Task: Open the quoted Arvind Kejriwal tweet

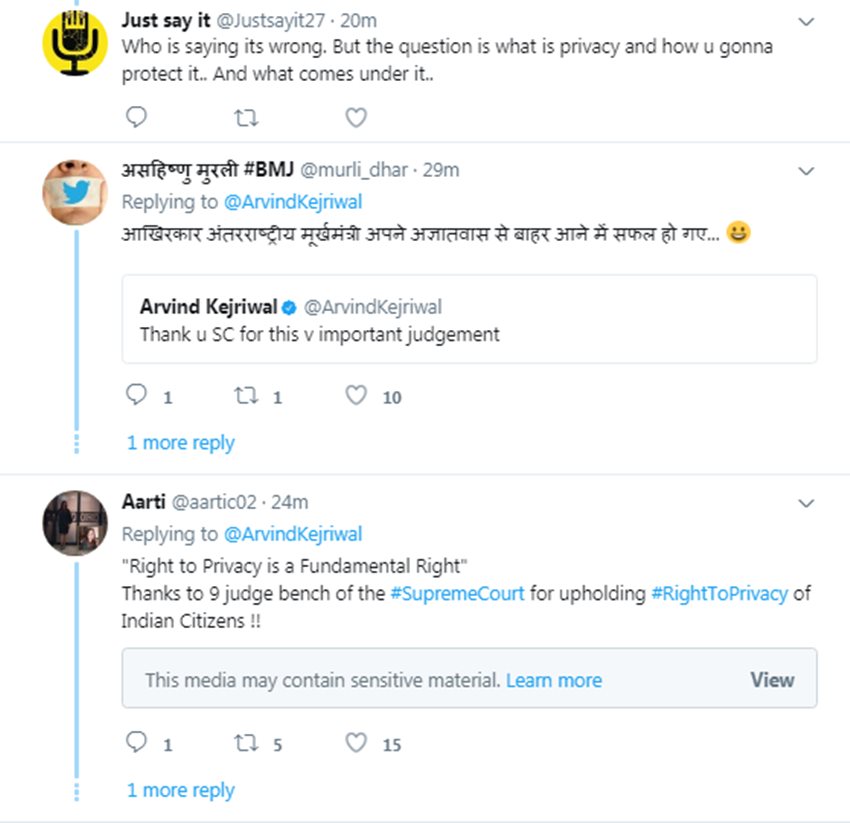Action: [x=469, y=319]
